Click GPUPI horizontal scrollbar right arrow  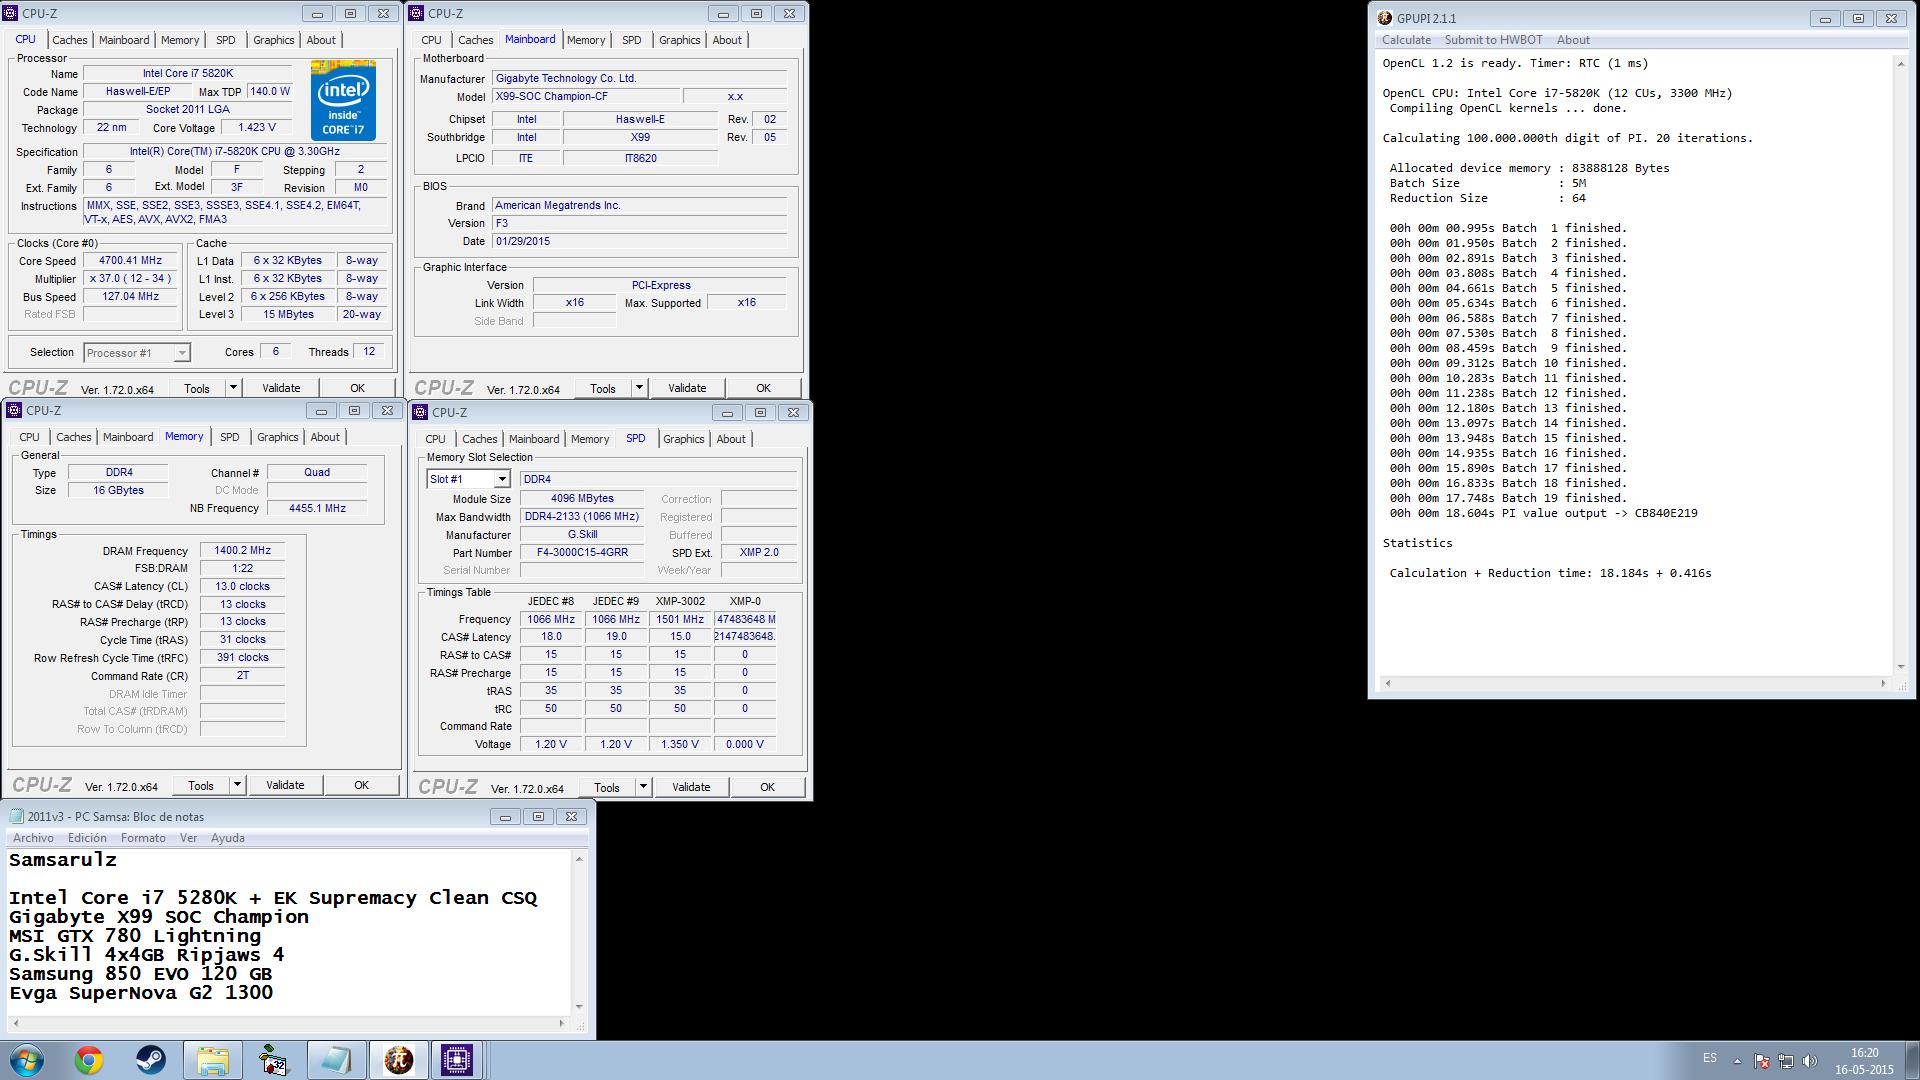point(1883,683)
